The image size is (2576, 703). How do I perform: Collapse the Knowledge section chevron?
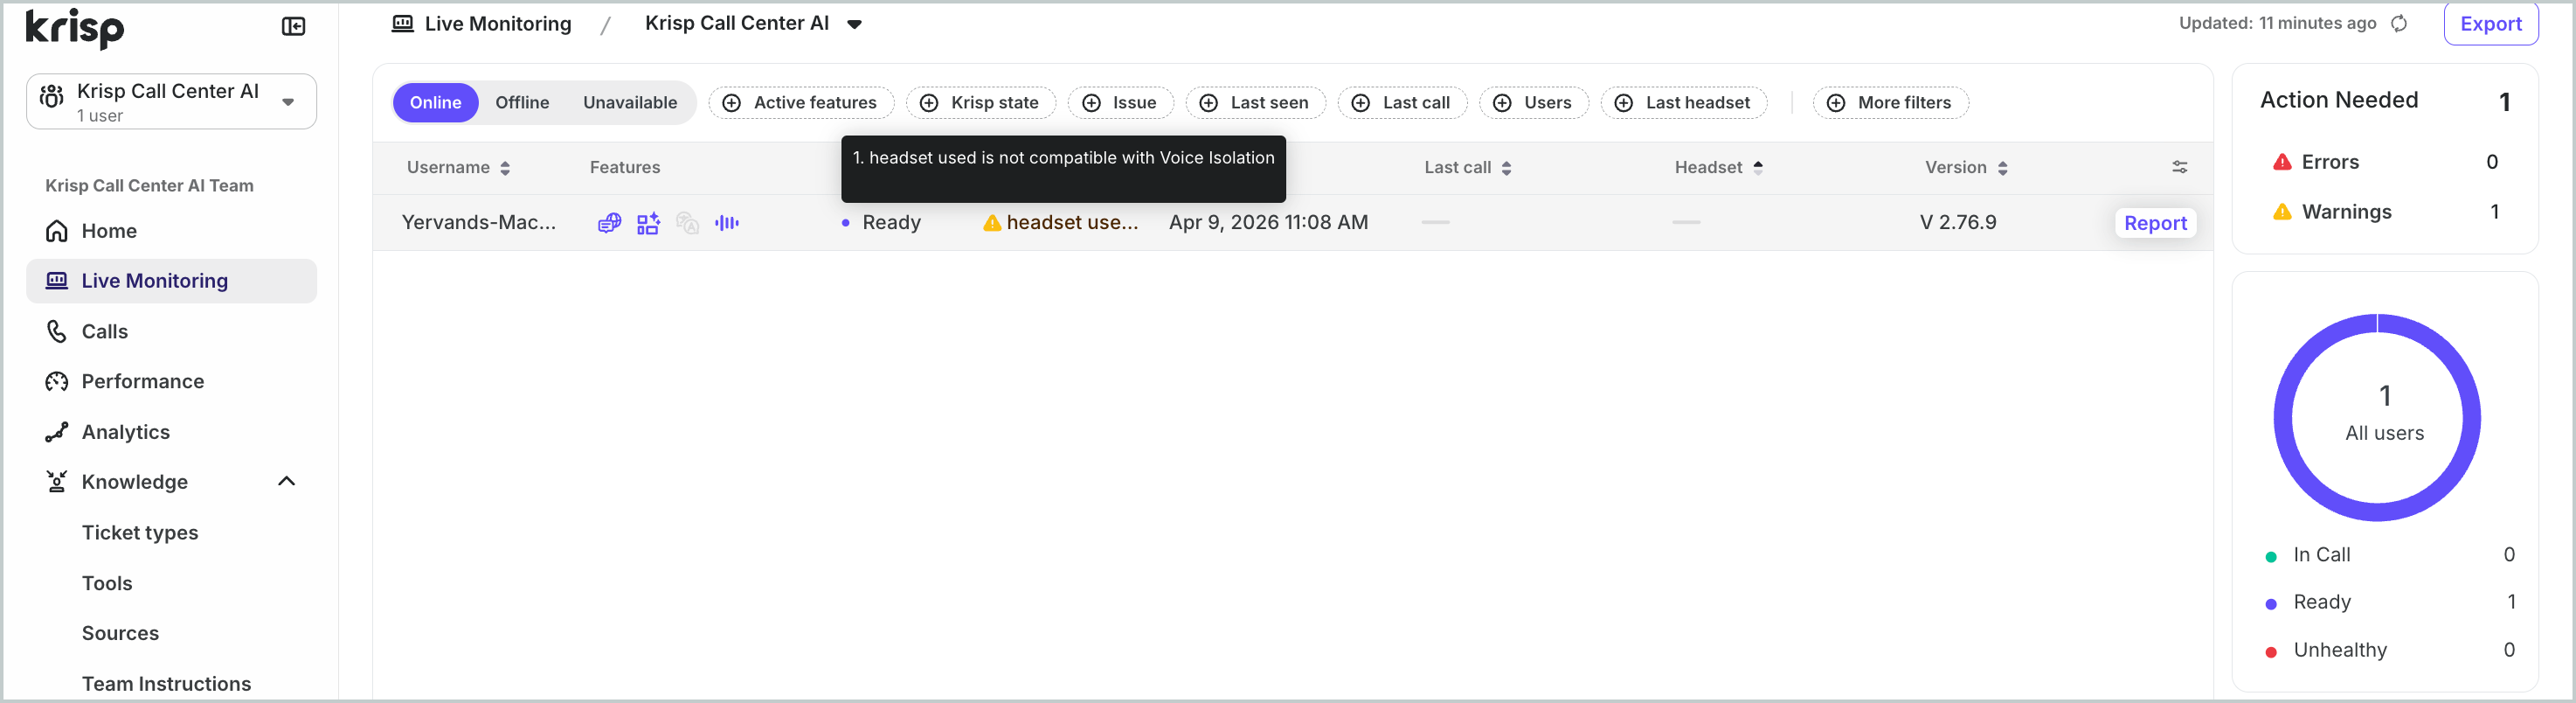pyautogui.click(x=286, y=482)
